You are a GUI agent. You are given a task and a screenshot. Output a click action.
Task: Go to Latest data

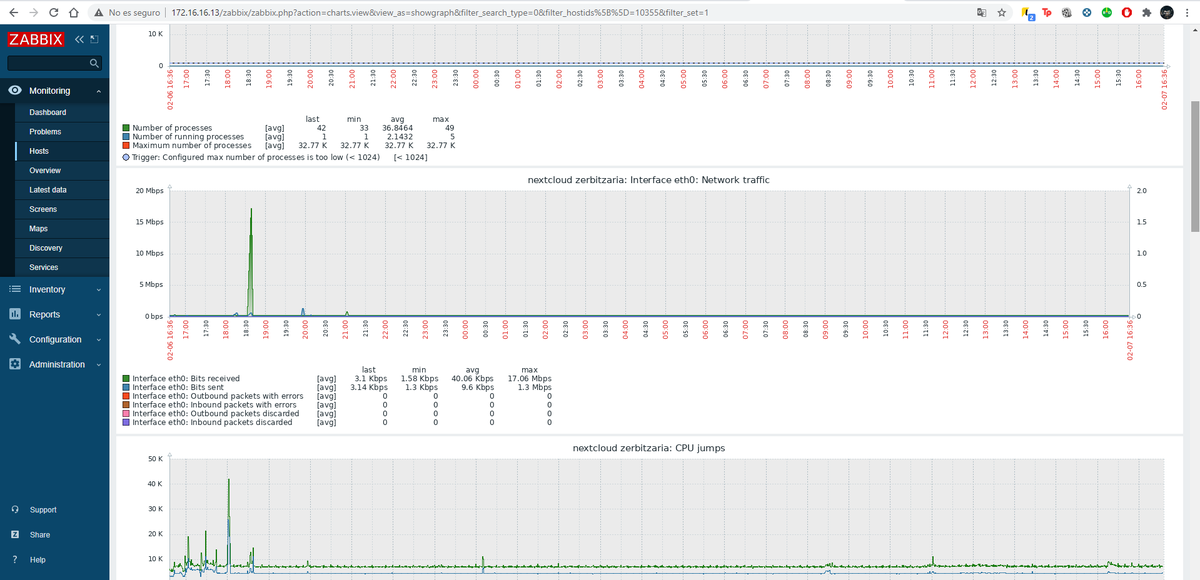point(48,189)
